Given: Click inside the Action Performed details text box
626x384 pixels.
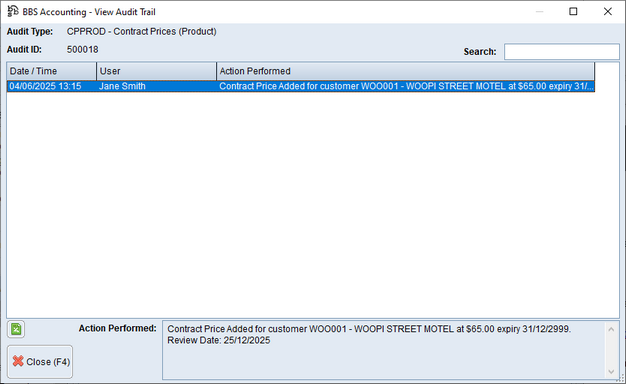Looking at the screenshot, I should click(x=384, y=350).
